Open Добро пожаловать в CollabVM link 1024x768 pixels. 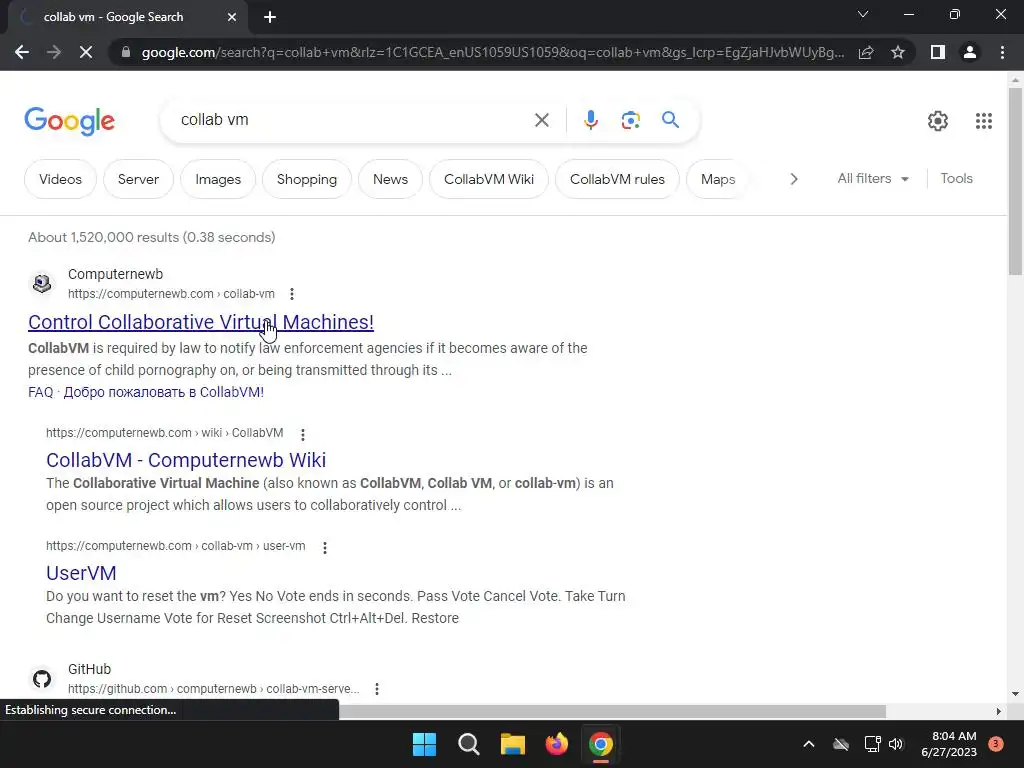point(164,392)
